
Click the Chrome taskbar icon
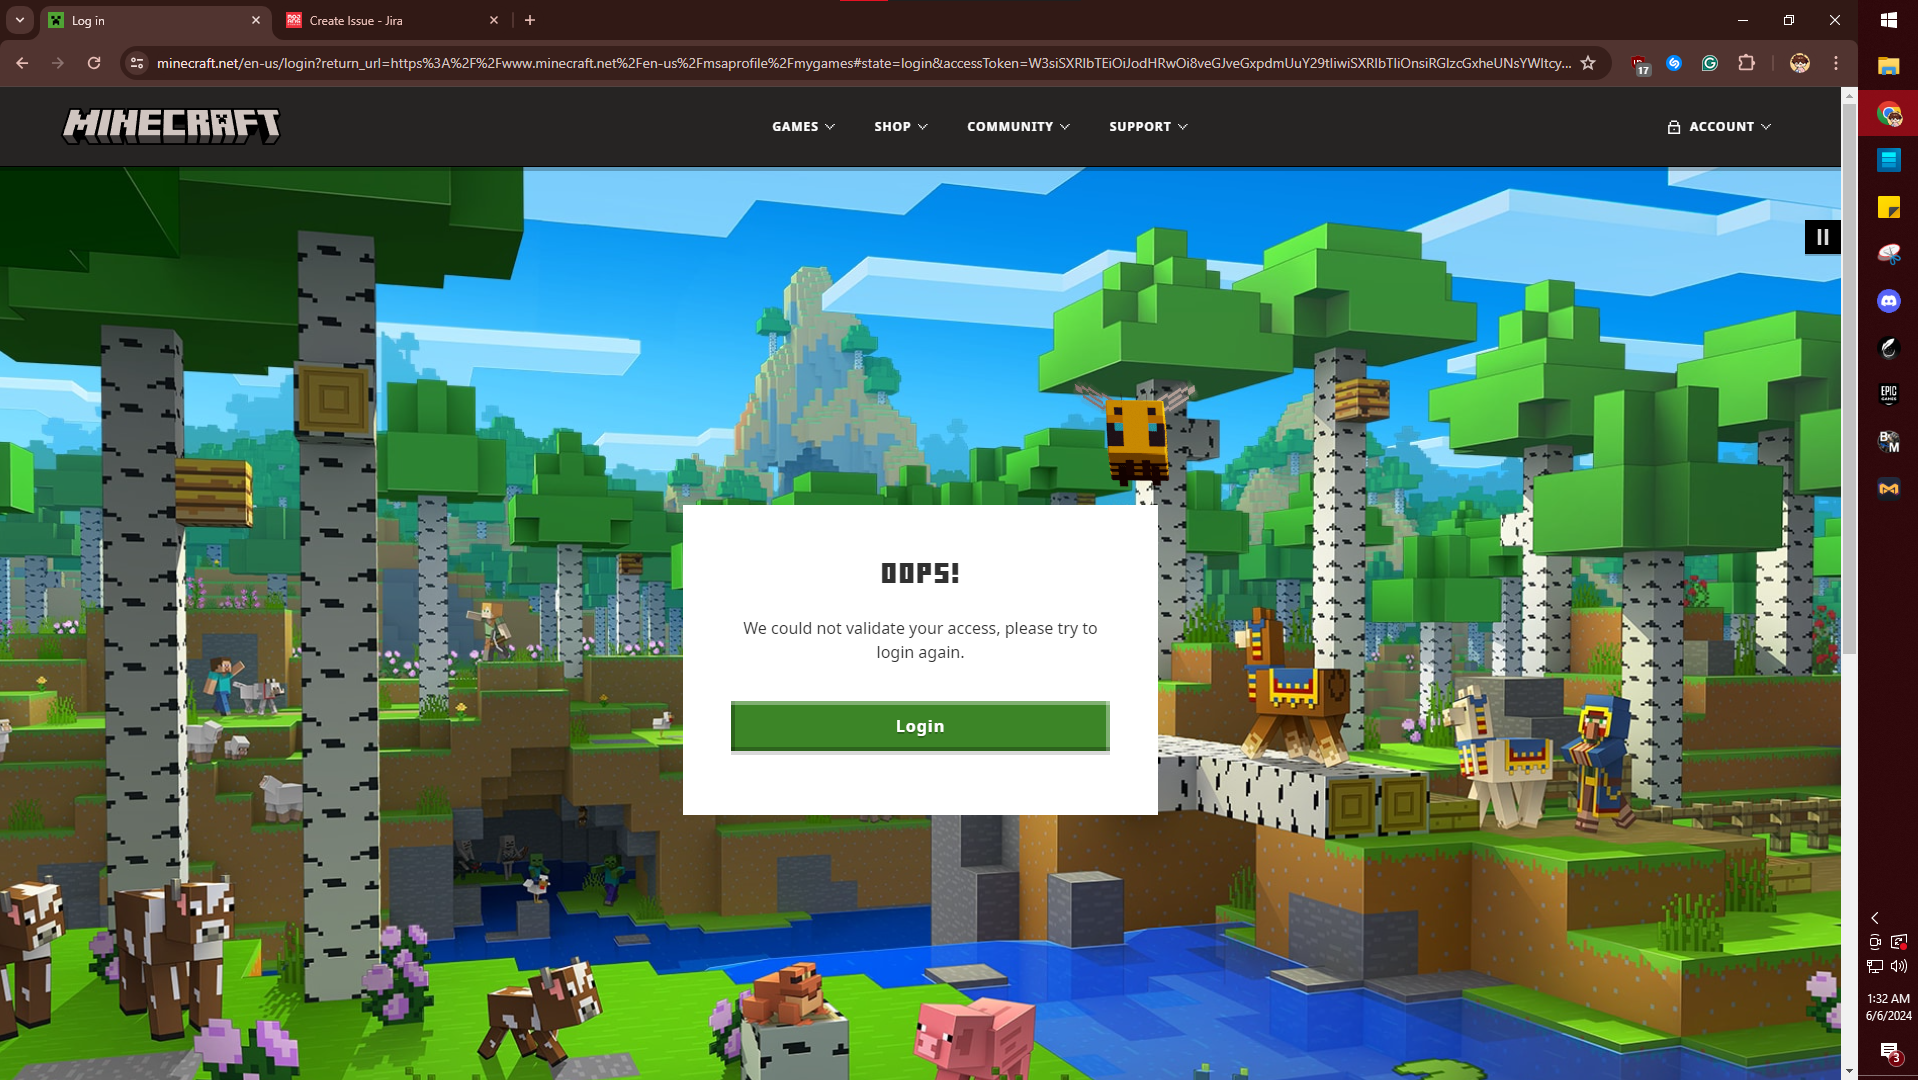coord(1889,114)
